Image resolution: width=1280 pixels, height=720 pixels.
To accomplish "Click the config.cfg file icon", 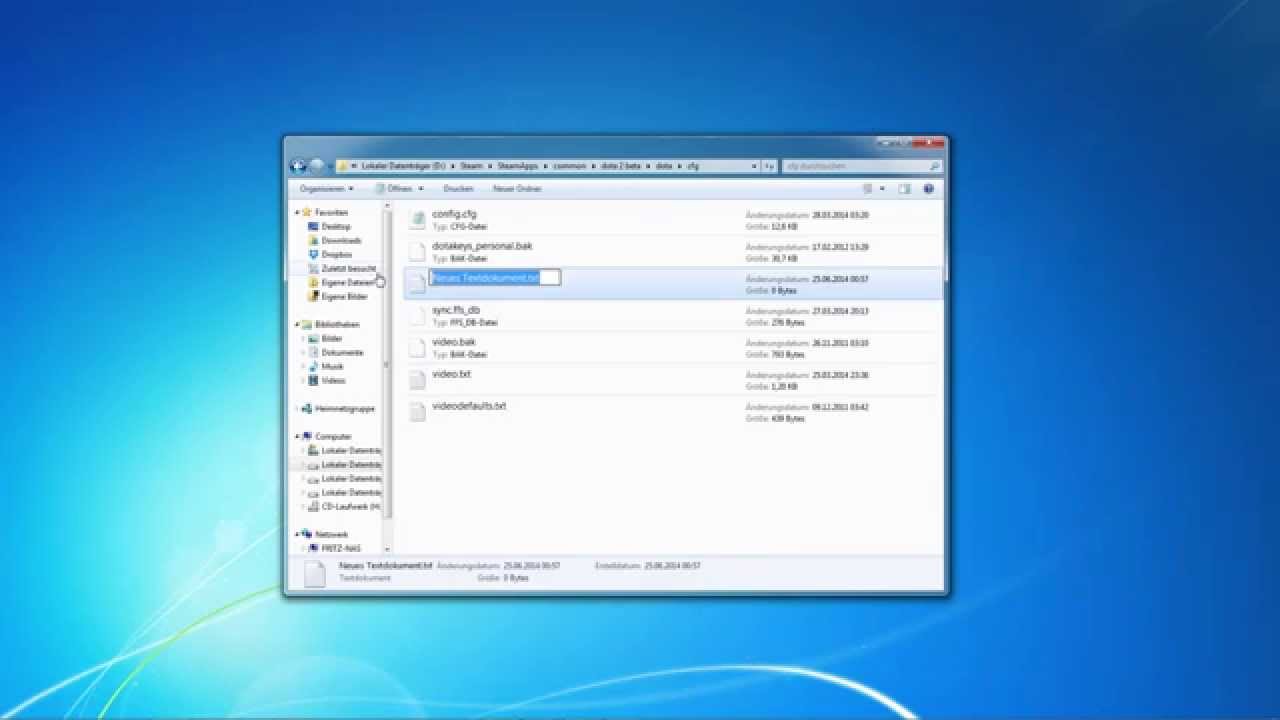I will pos(417,220).
